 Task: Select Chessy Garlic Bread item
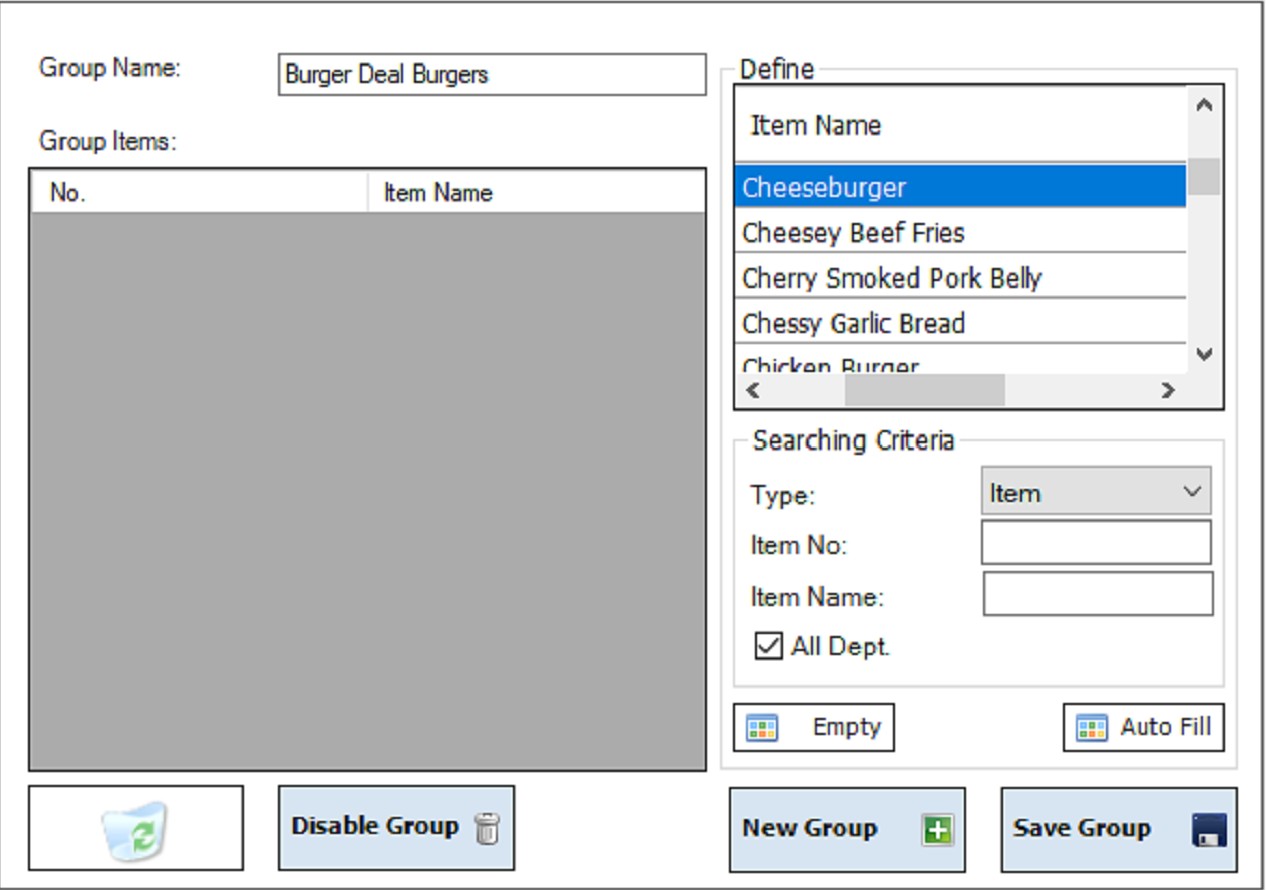click(959, 324)
